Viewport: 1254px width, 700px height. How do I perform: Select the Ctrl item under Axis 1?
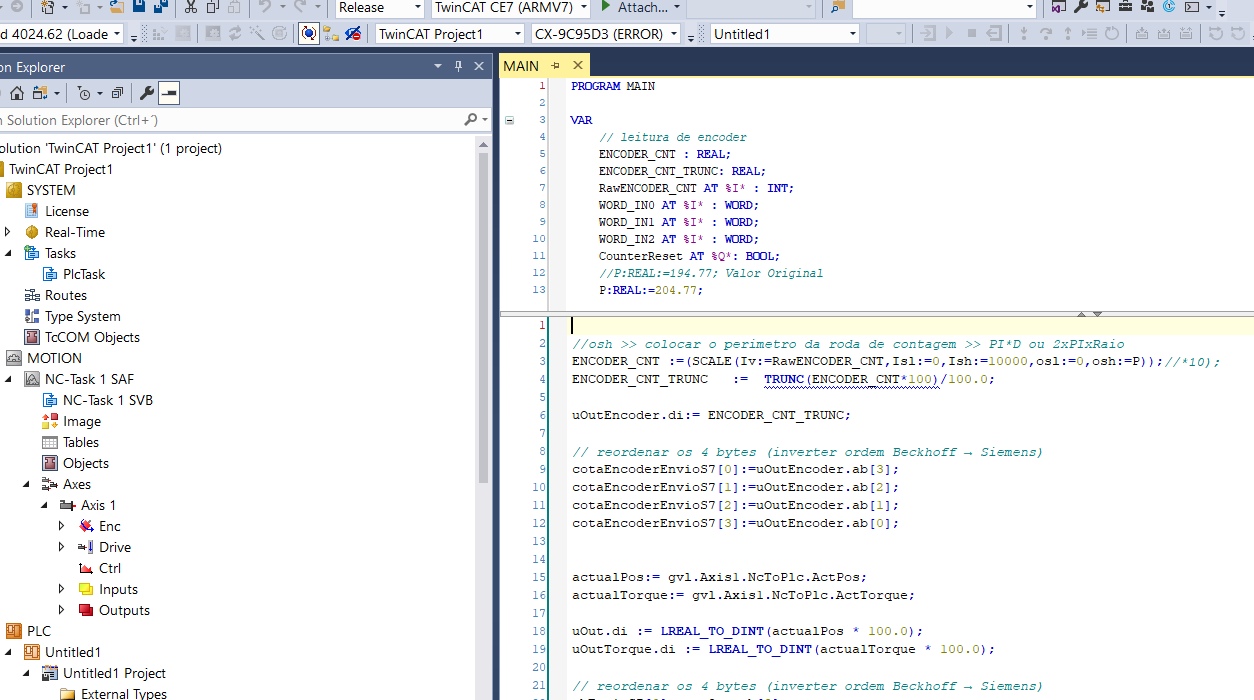pyautogui.click(x=110, y=568)
